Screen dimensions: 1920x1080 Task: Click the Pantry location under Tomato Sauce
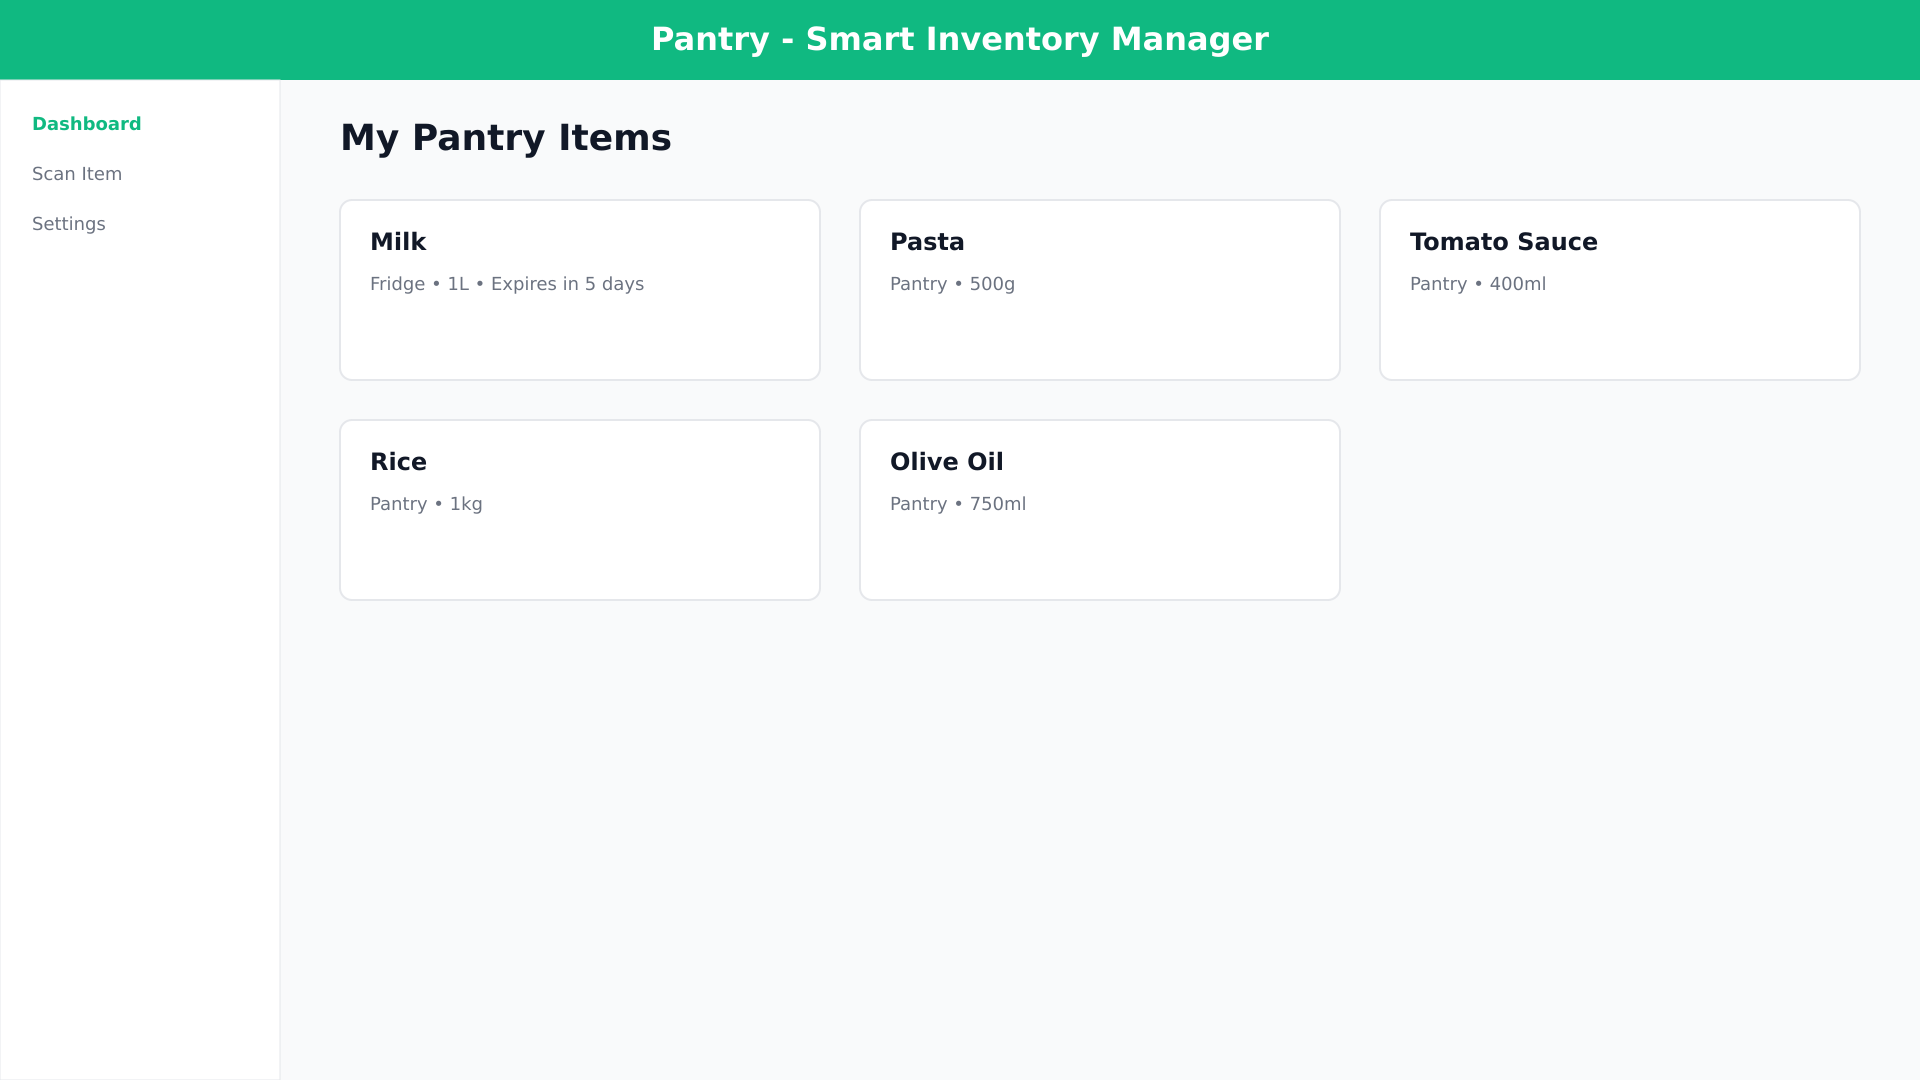[x=1438, y=284]
